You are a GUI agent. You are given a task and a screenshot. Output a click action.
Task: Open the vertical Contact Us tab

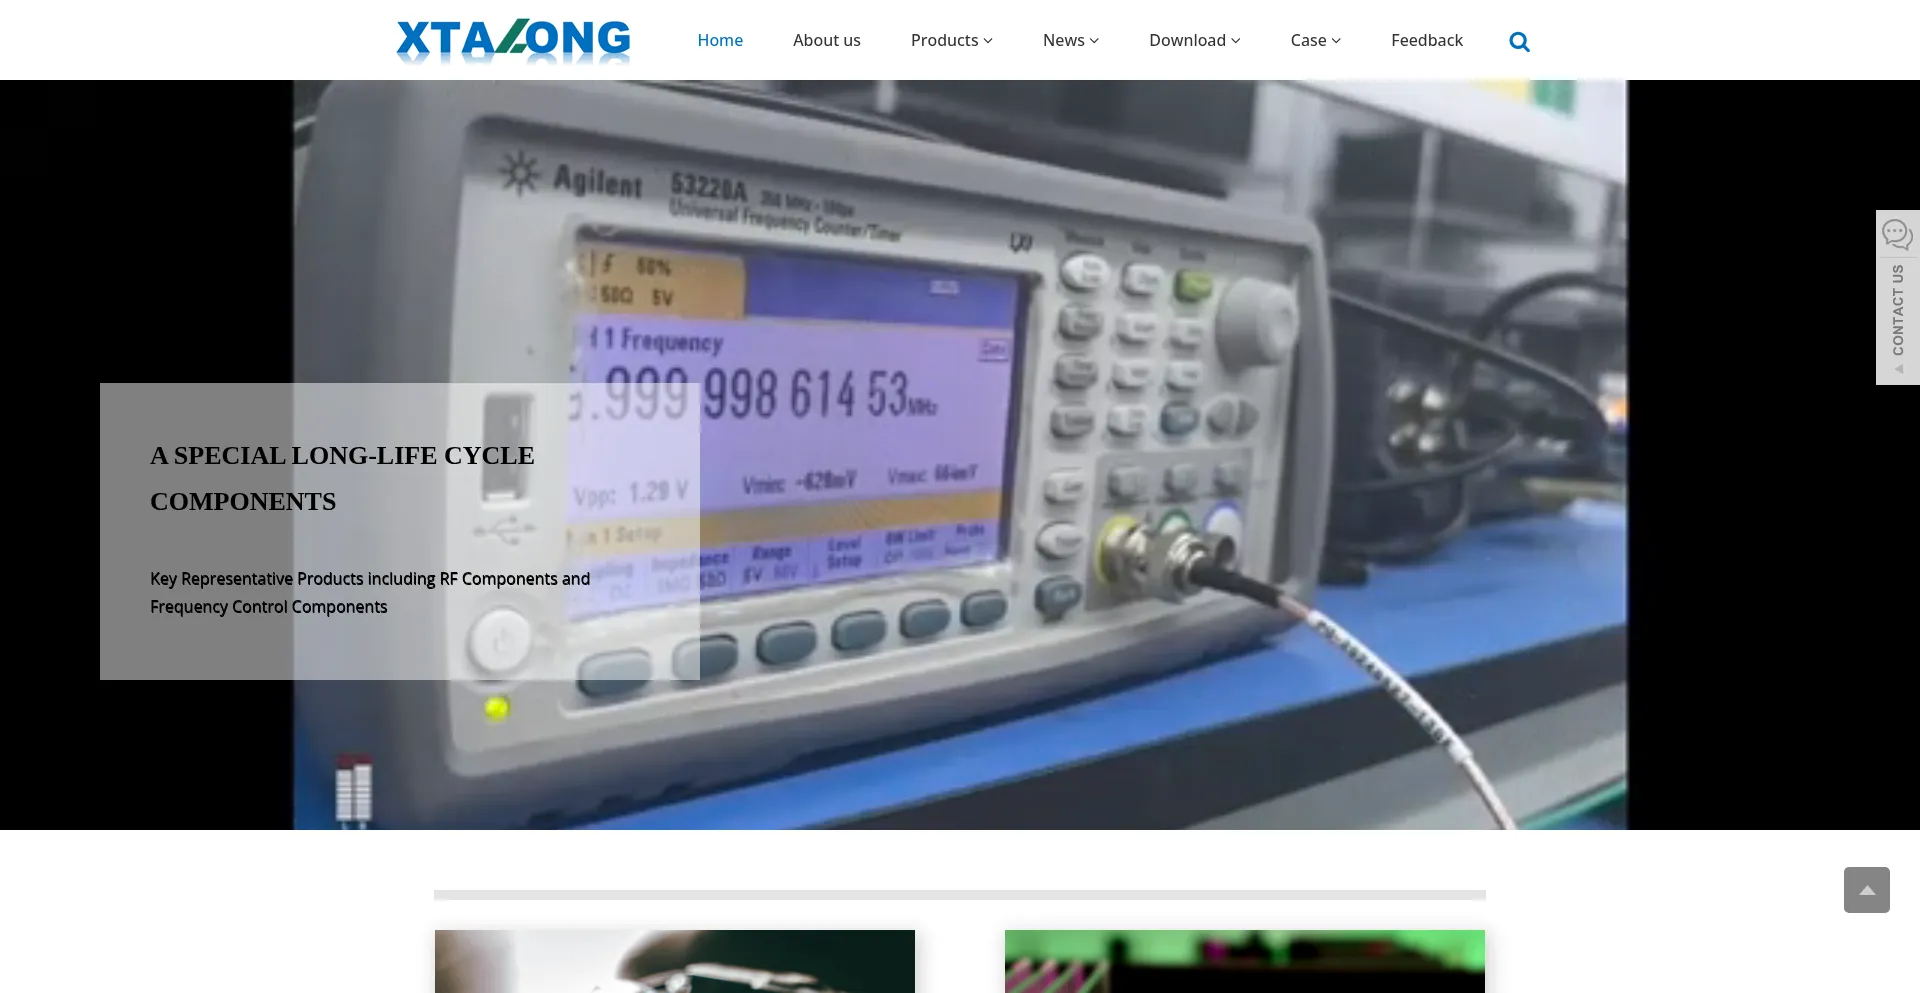[x=1898, y=310]
